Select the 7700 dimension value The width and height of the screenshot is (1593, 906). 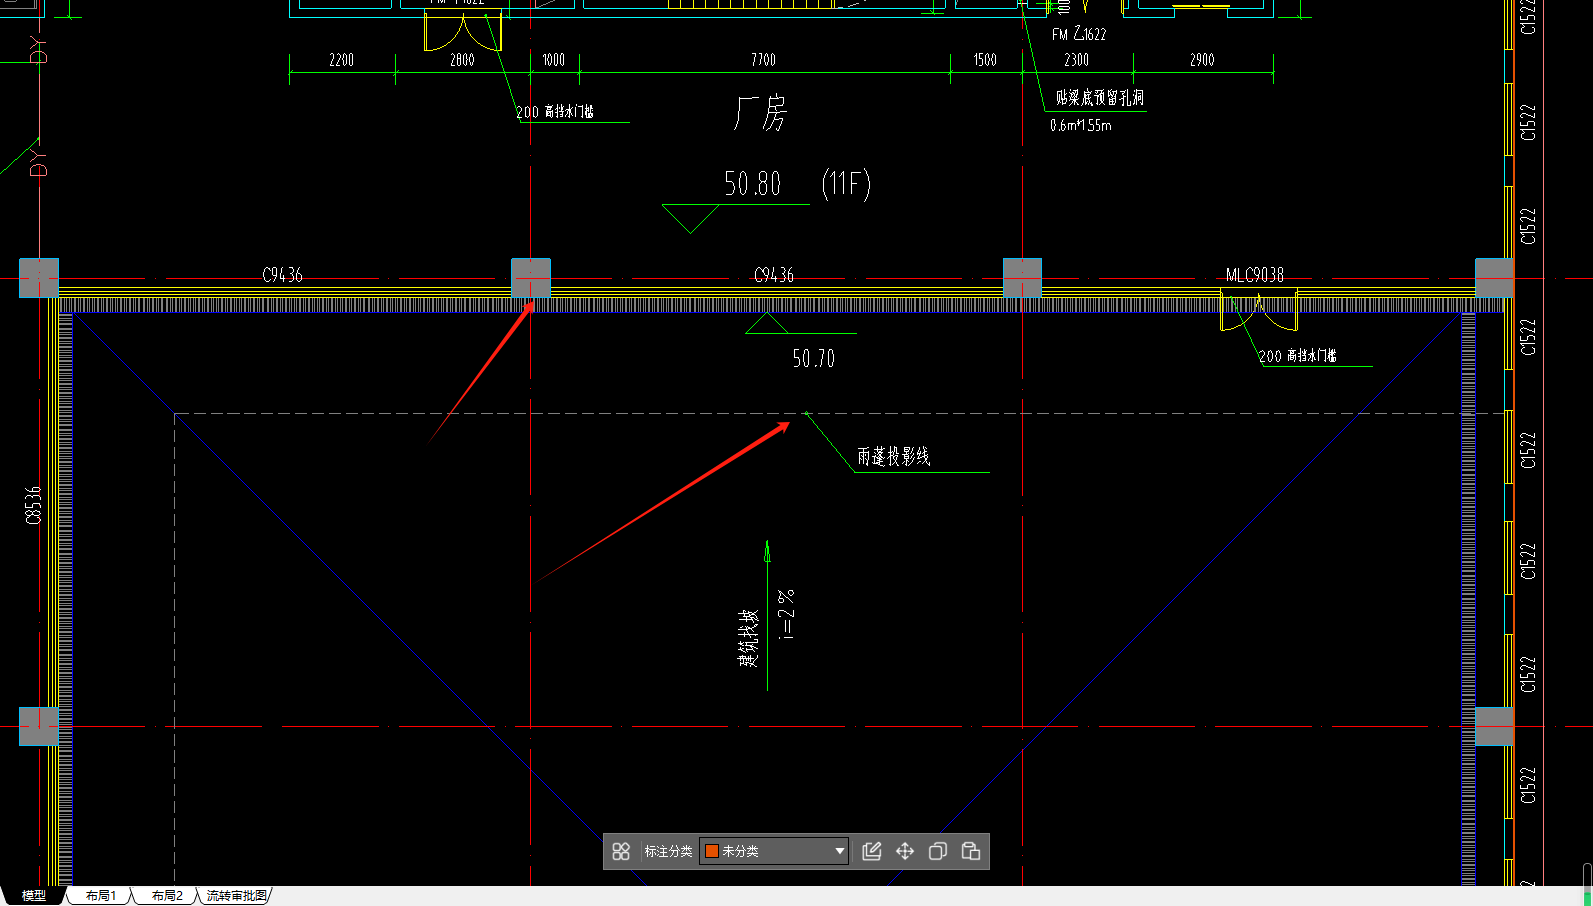click(x=763, y=60)
